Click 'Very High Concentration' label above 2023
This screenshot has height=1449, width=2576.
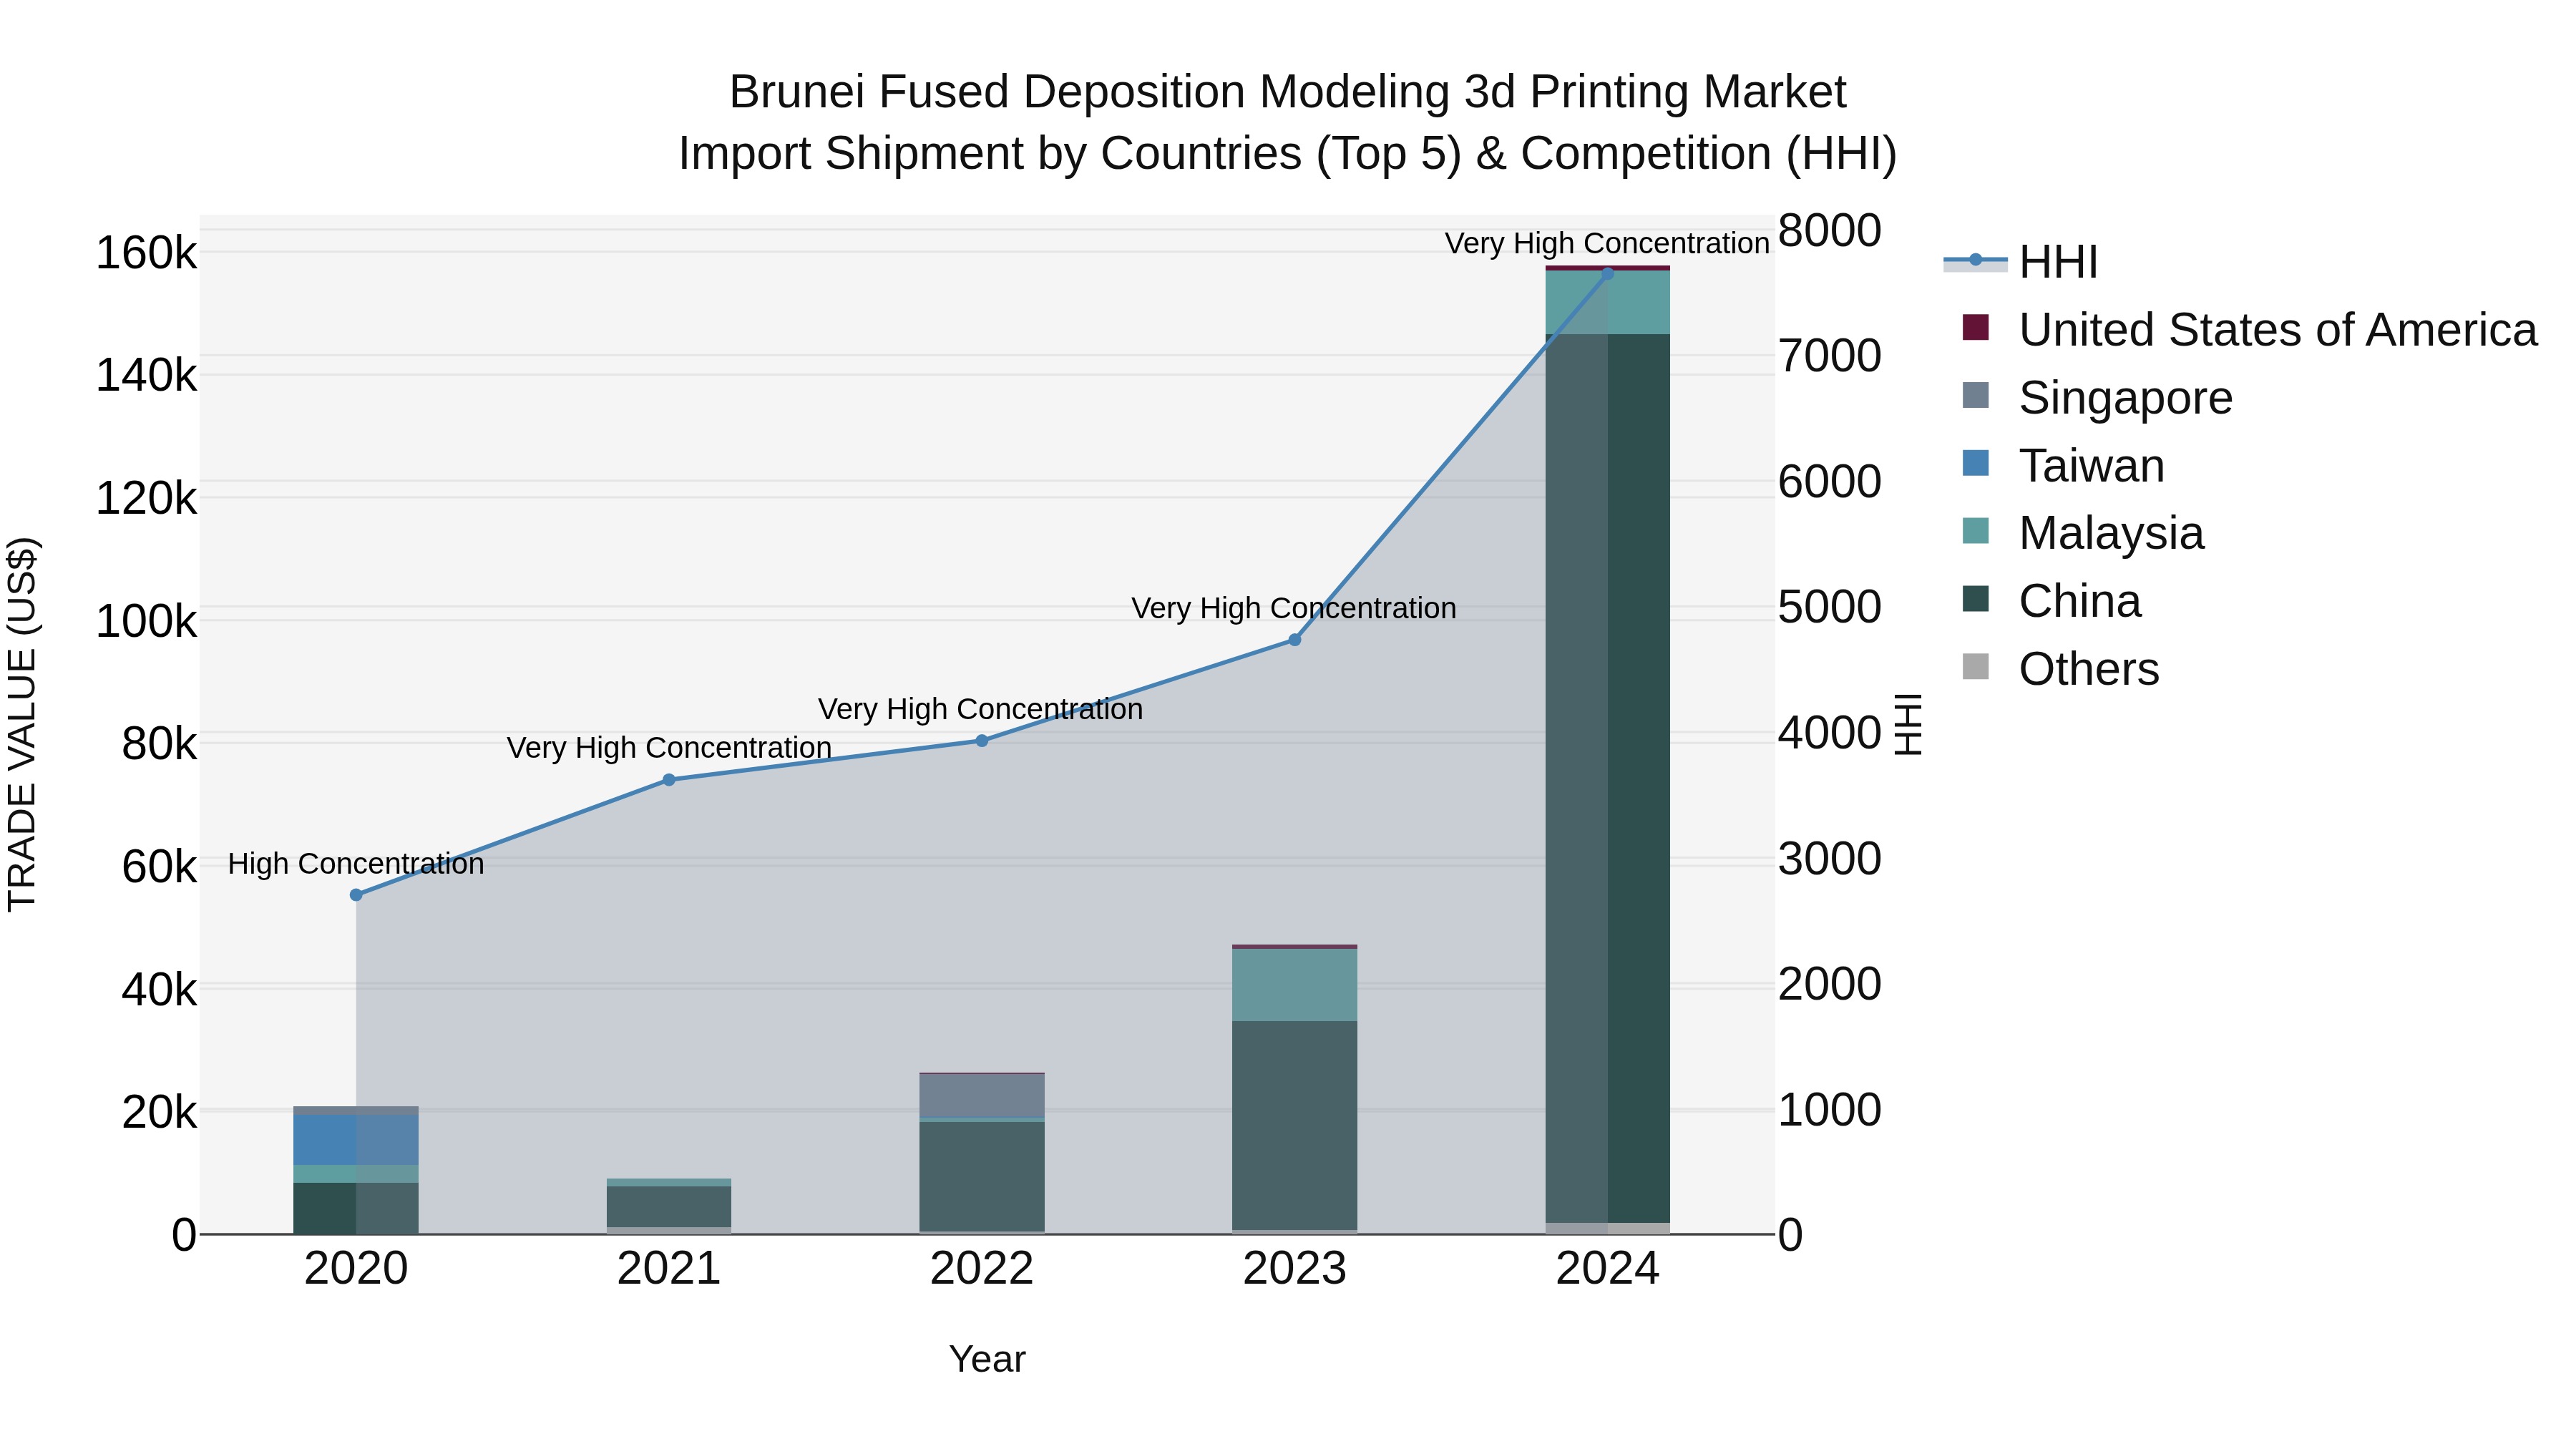[x=1294, y=608]
